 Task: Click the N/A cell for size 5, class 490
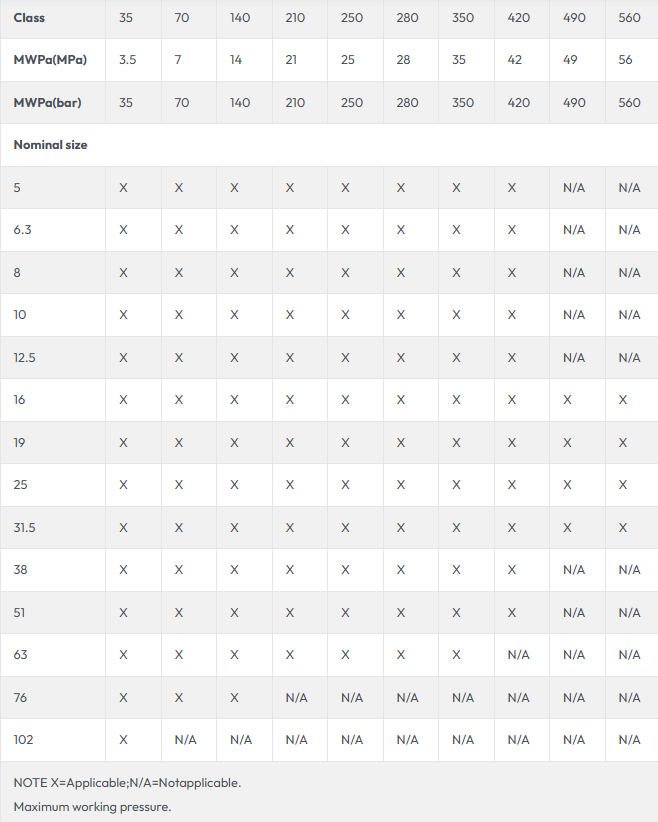click(x=574, y=188)
